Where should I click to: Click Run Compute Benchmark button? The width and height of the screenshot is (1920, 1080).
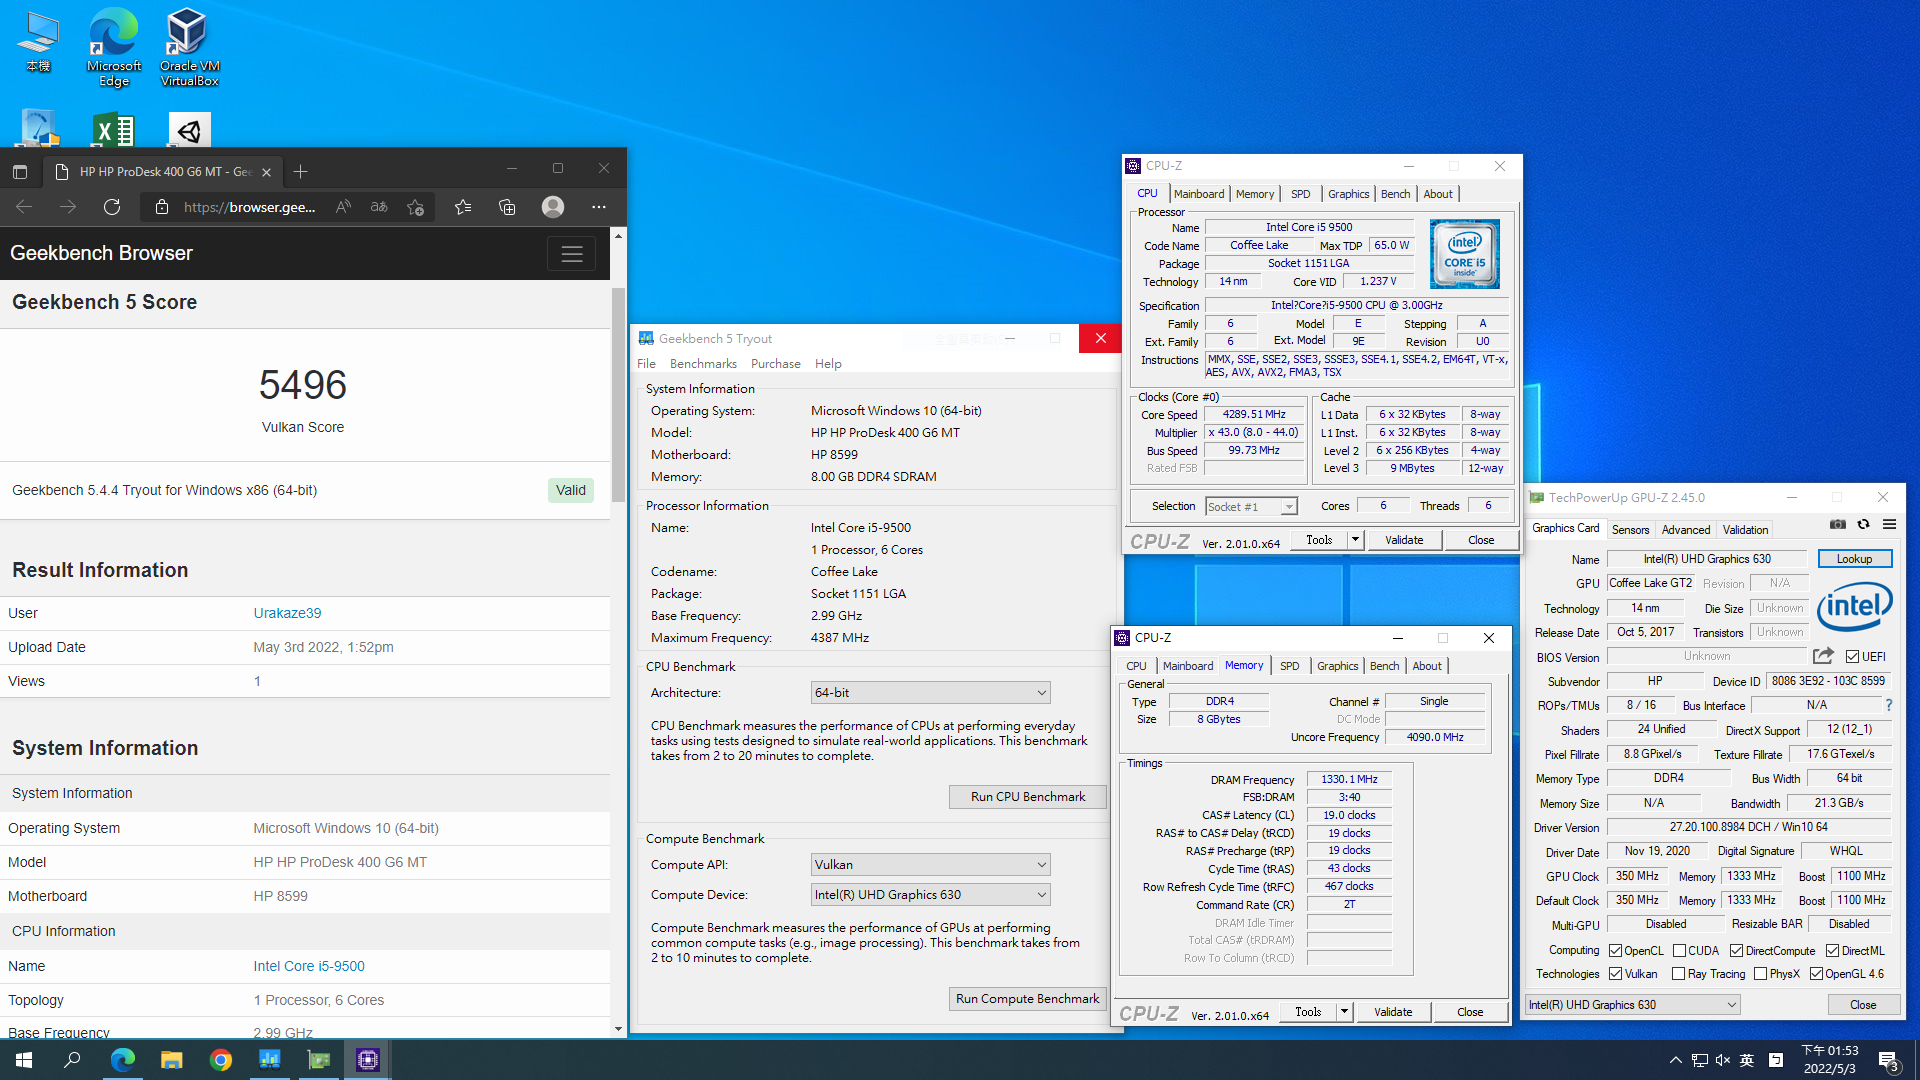(1027, 999)
